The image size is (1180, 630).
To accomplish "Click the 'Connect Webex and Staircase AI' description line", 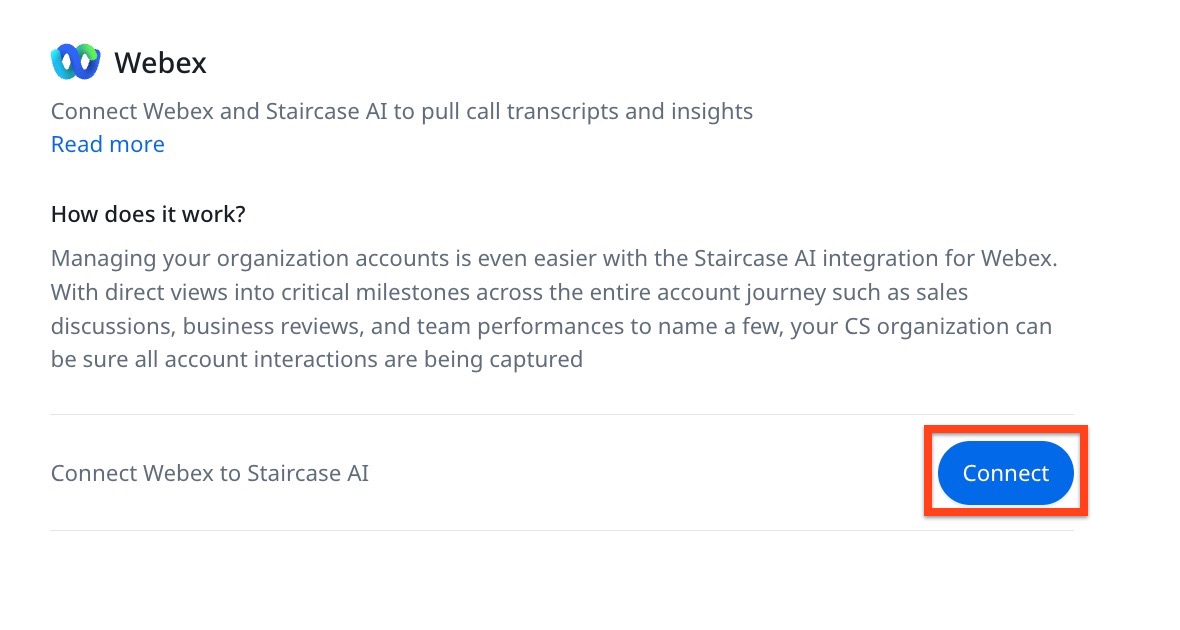I will click(x=220, y=111).
